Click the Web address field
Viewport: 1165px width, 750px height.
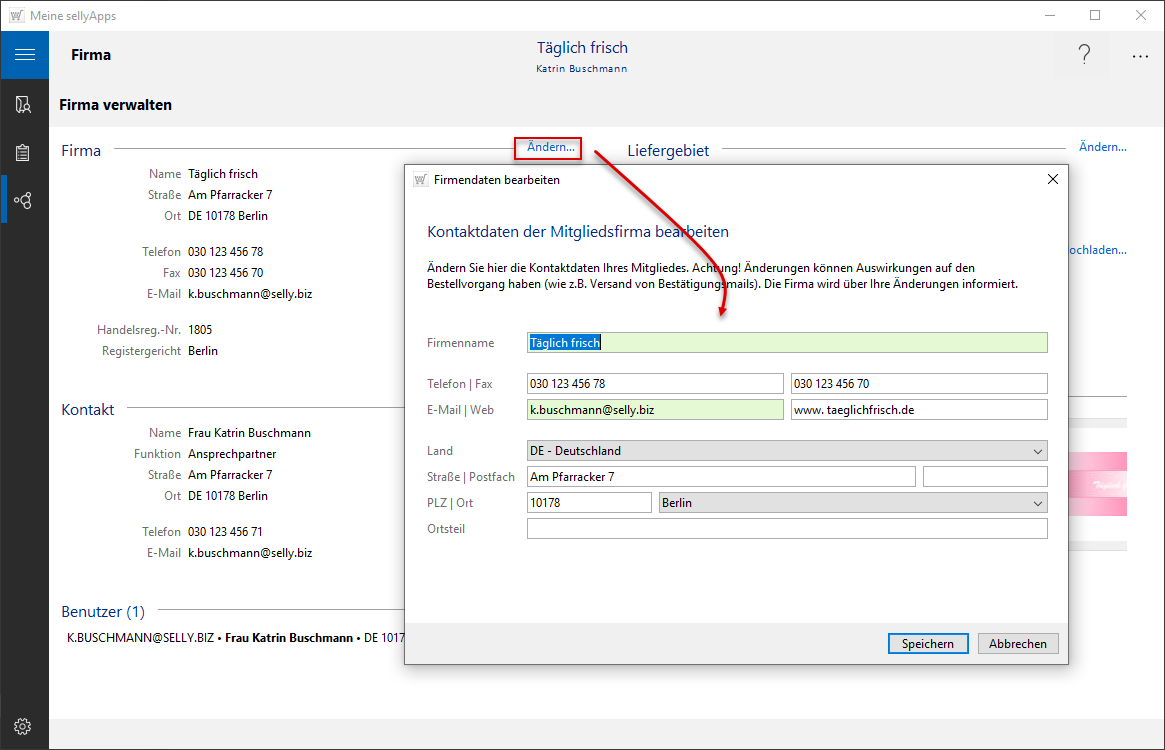(918, 410)
